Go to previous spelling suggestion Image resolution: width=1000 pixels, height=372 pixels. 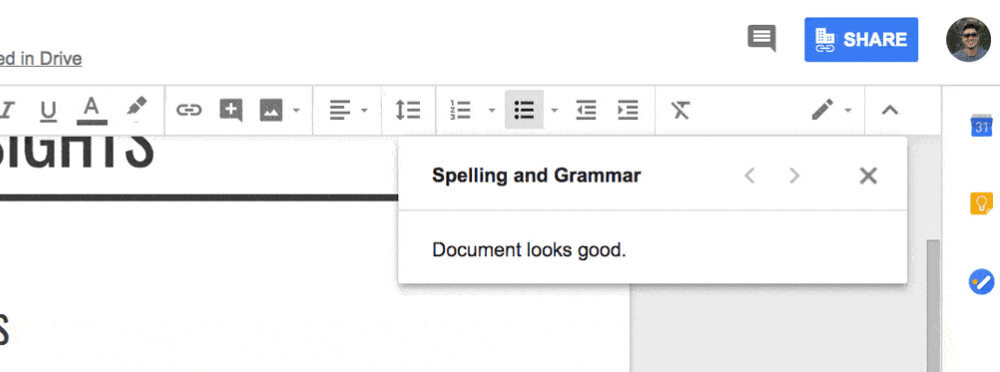point(750,175)
